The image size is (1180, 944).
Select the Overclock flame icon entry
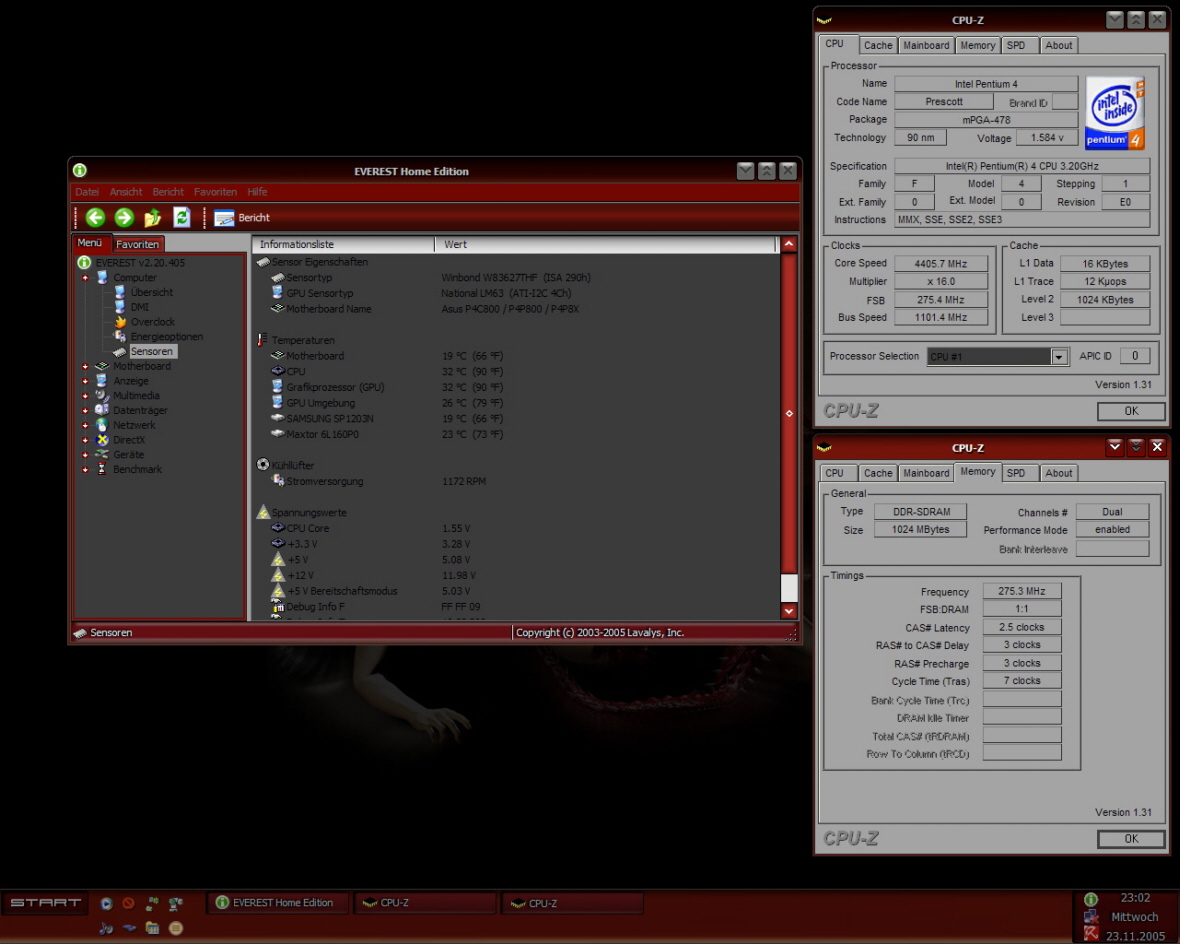pyautogui.click(x=120, y=321)
